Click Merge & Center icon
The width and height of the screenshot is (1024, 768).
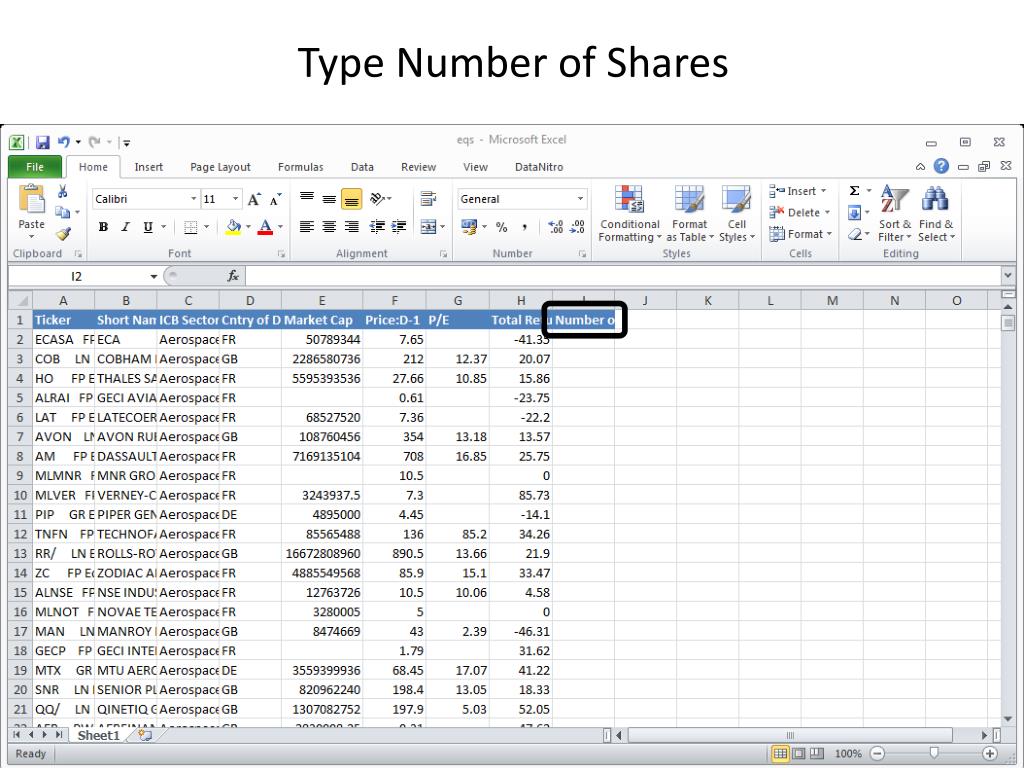[428, 227]
